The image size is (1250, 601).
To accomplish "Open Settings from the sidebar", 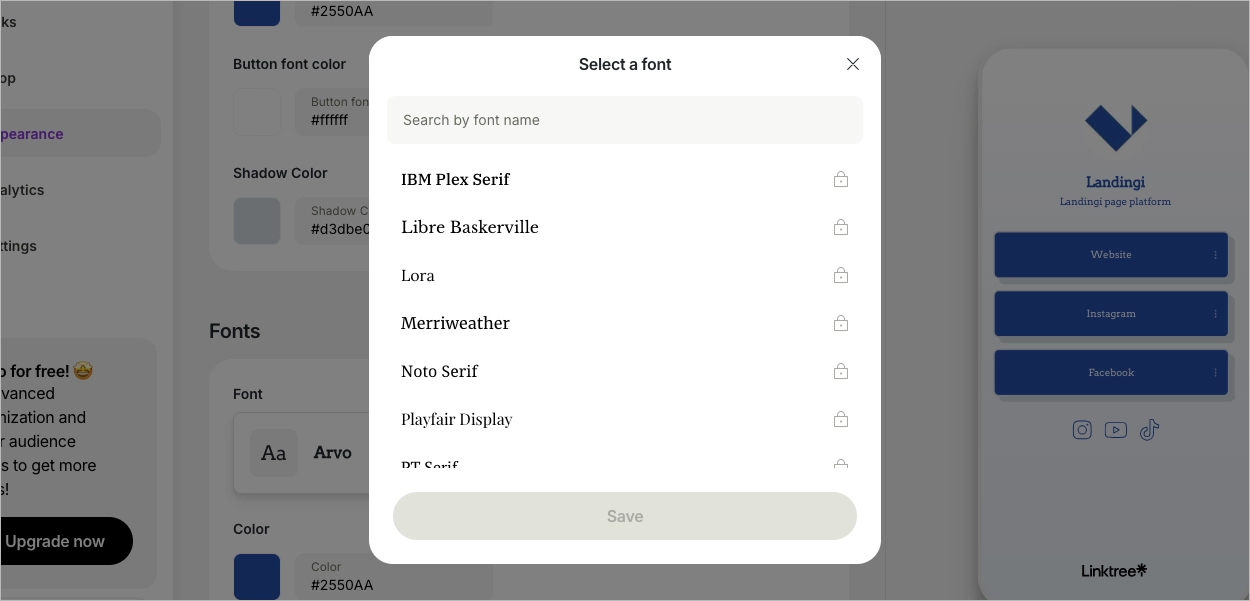I will (18, 246).
